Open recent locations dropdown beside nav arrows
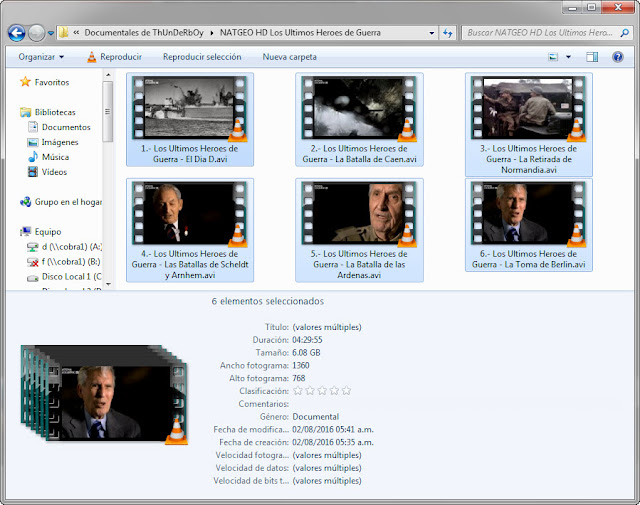 51,33
